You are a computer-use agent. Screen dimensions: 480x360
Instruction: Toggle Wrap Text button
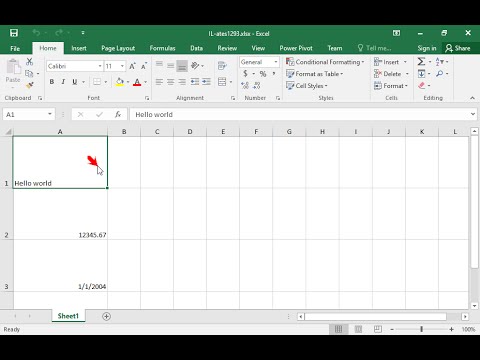(222, 66)
